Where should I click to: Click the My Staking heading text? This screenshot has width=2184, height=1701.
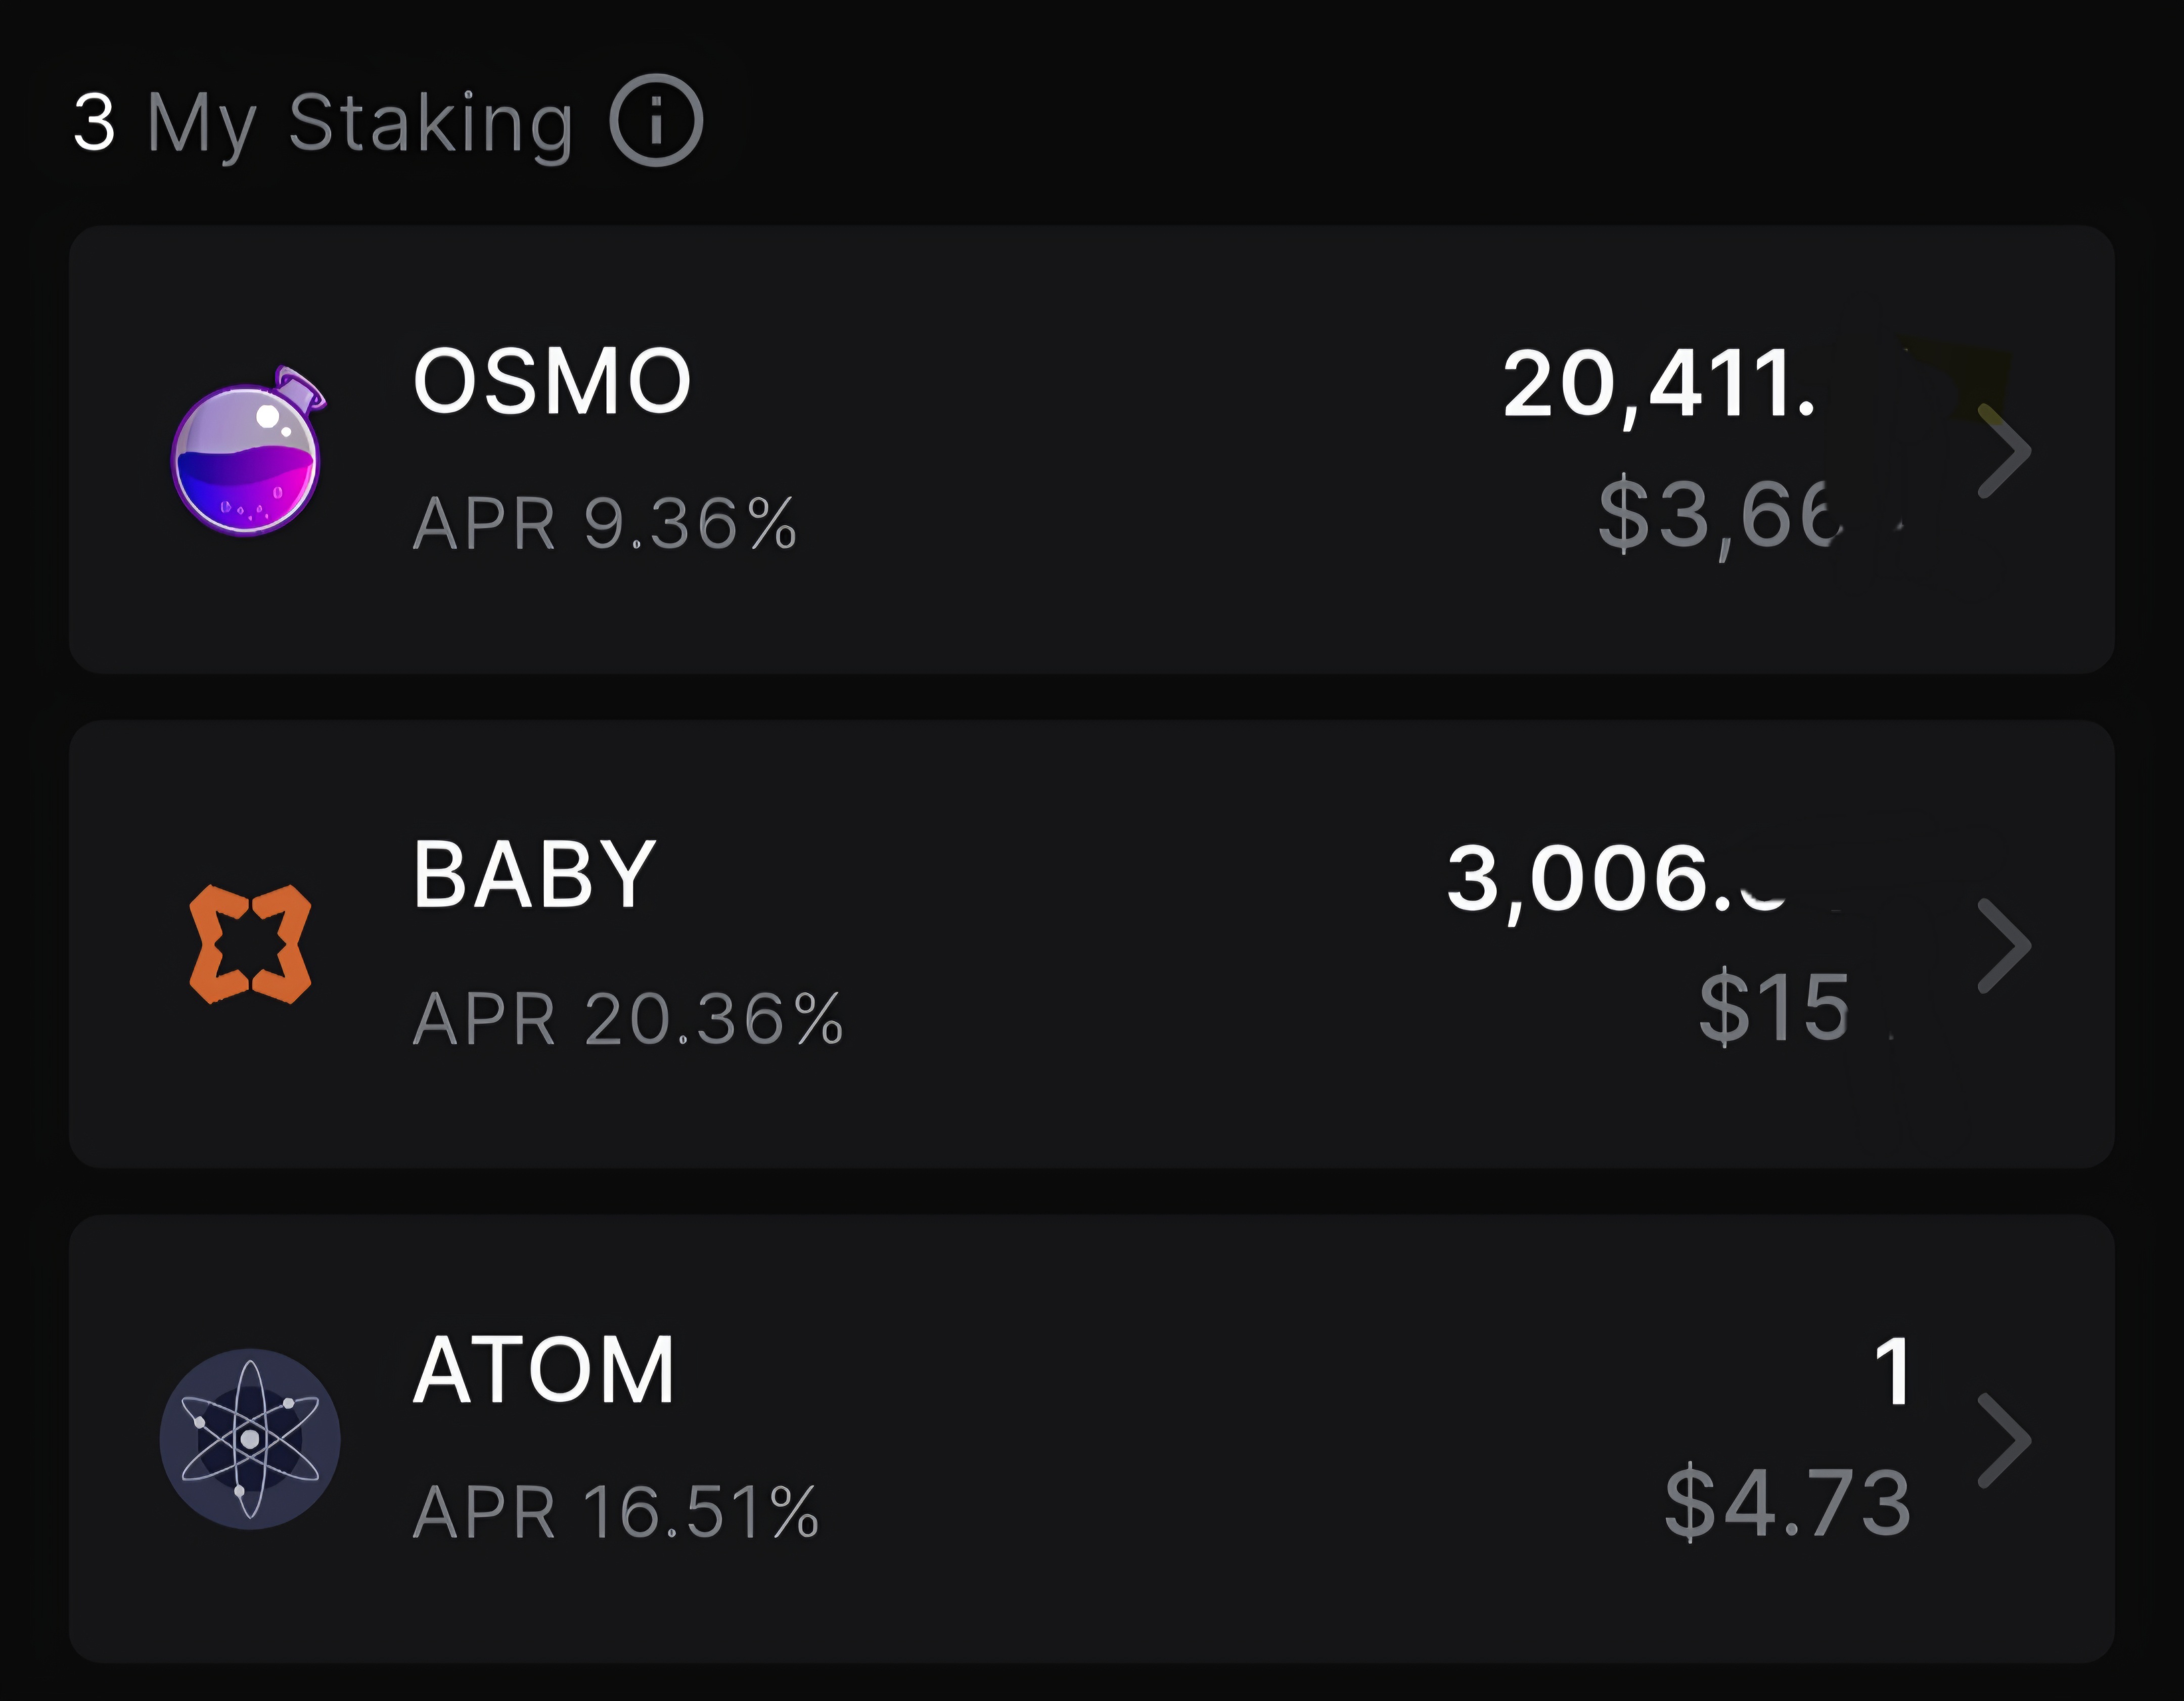(x=360, y=124)
